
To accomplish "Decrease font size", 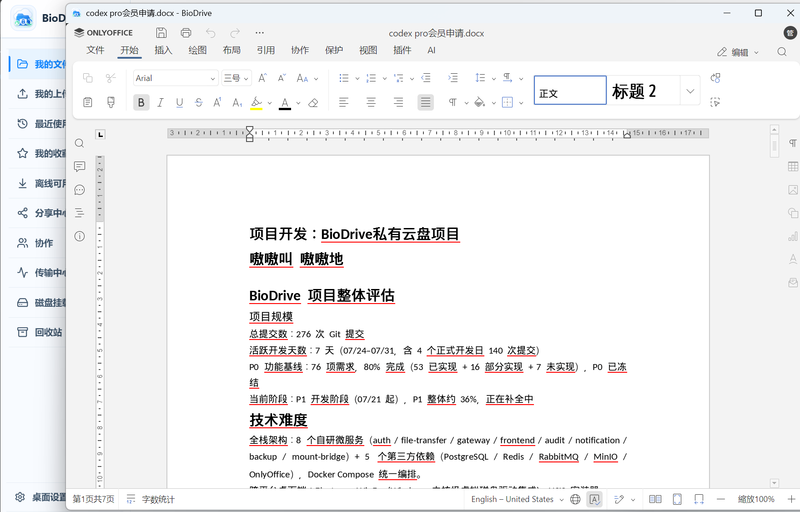I will (282, 78).
